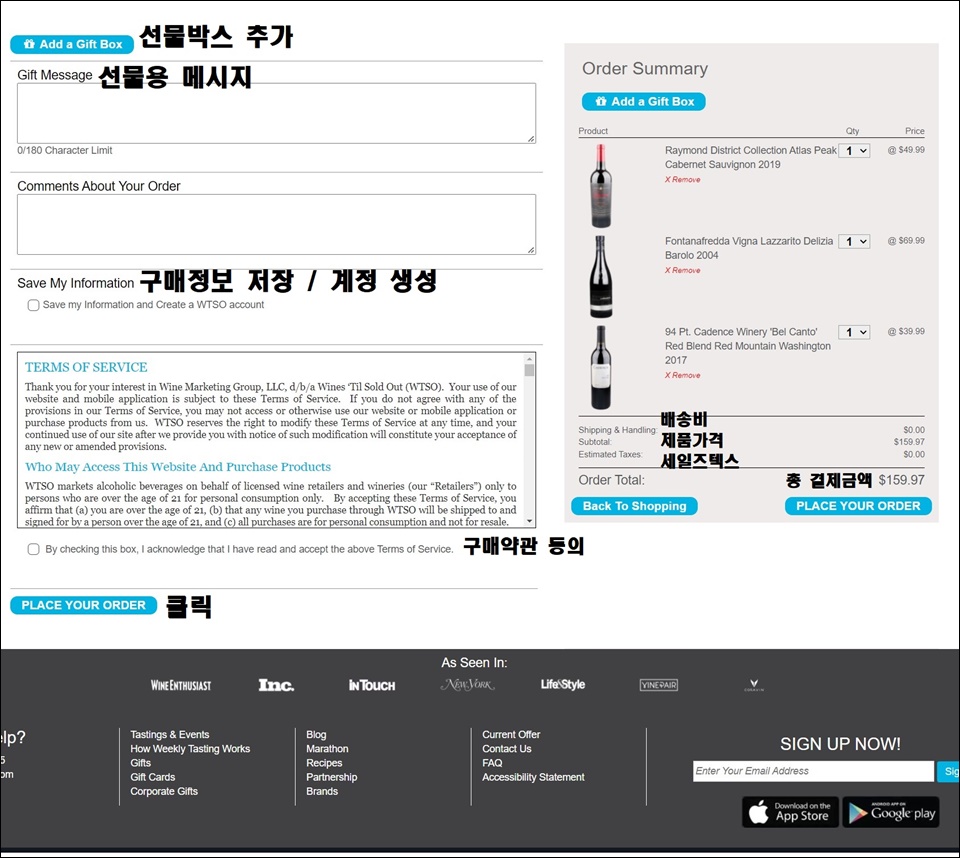Click inside the Gift Message text box

pos(276,113)
